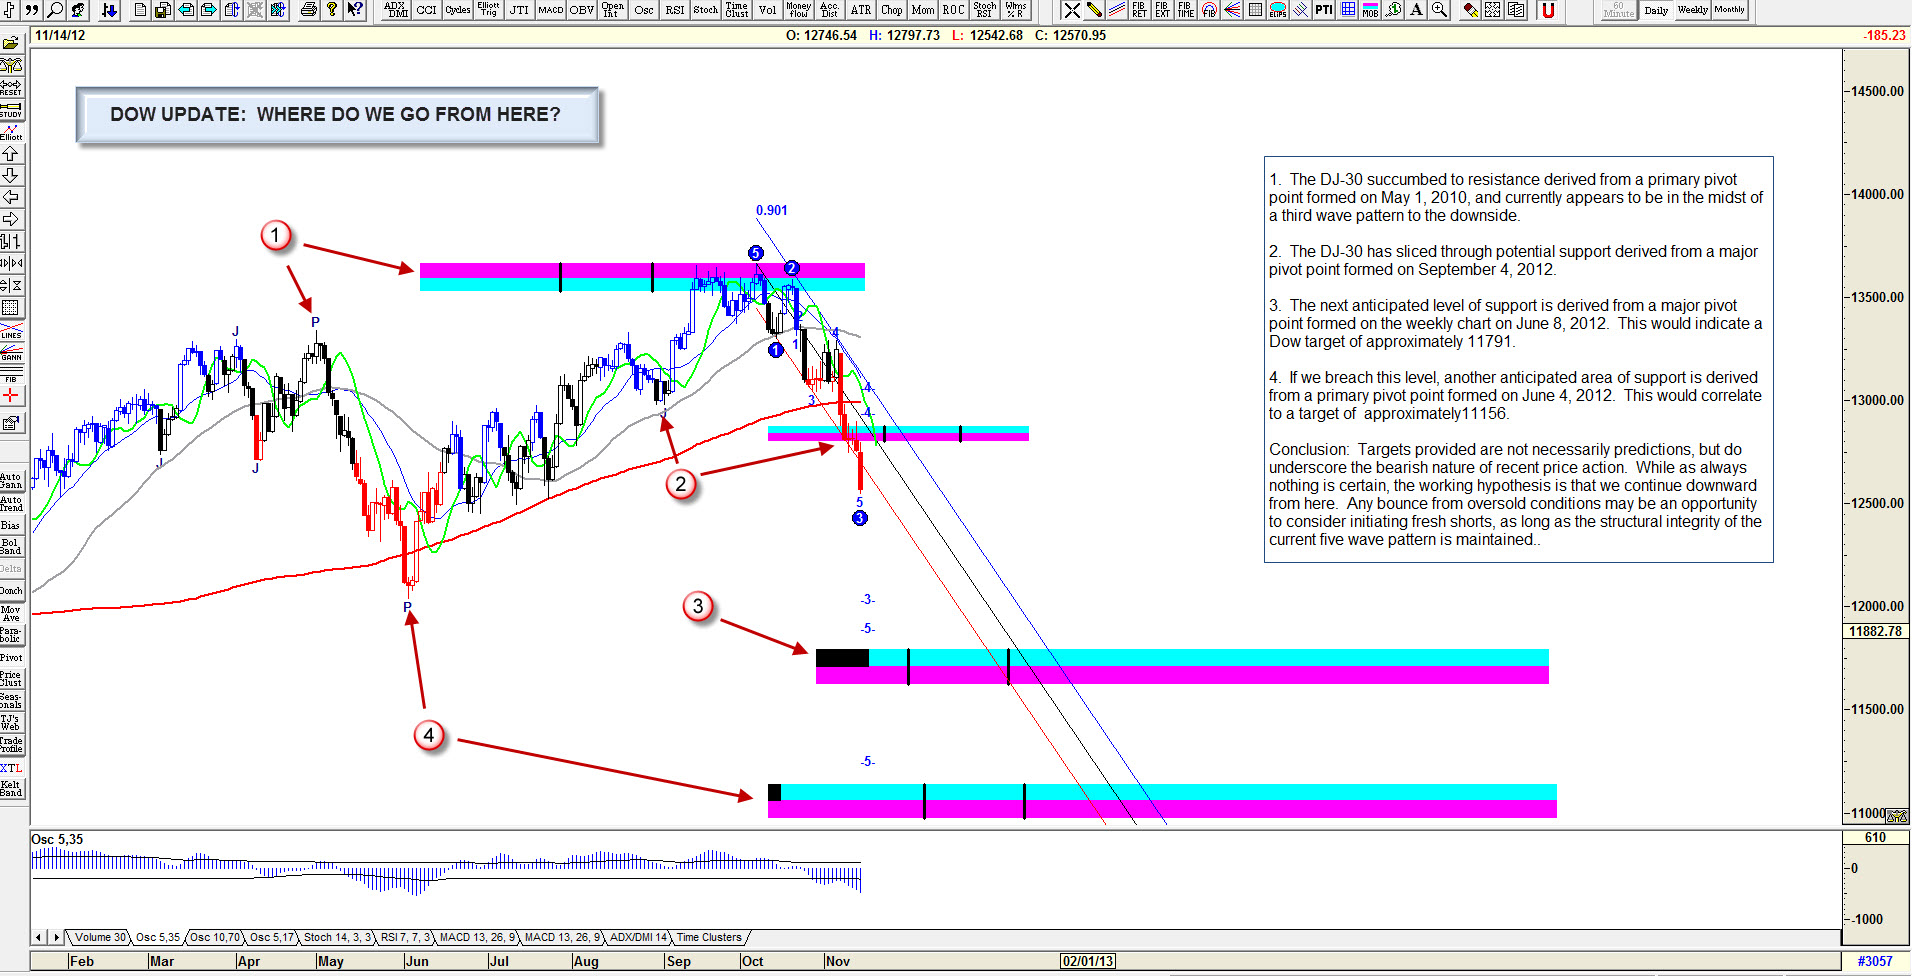Add RSI indicator from toolbar
This screenshot has width=1912, height=976.
tap(675, 10)
